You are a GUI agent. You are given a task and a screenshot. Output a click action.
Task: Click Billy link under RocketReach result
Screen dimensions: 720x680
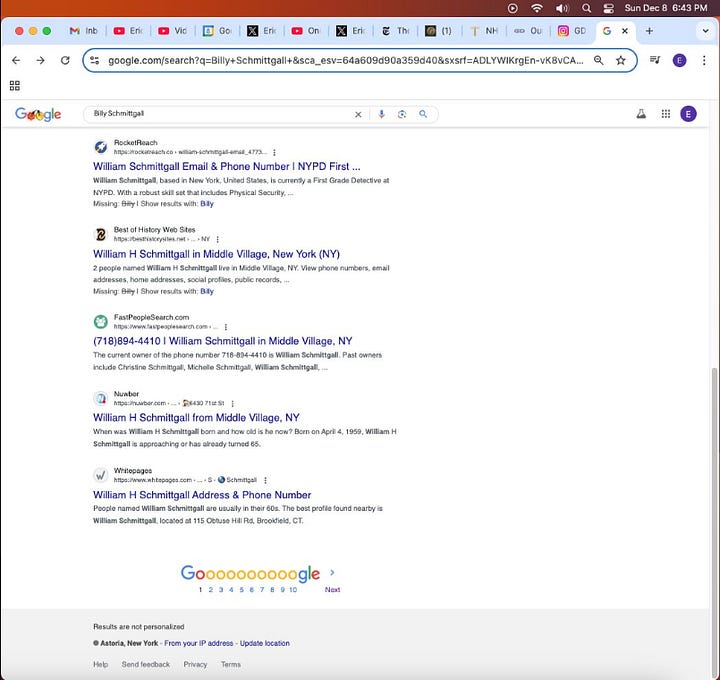click(207, 204)
